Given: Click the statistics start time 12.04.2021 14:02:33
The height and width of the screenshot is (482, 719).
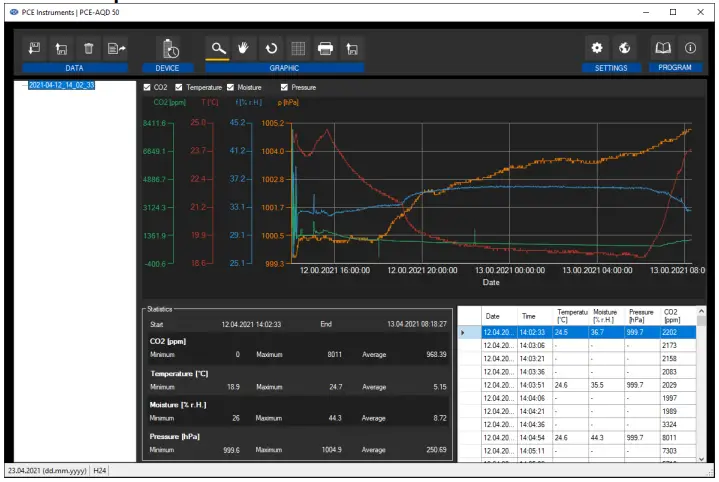Looking at the screenshot, I should point(251,324).
